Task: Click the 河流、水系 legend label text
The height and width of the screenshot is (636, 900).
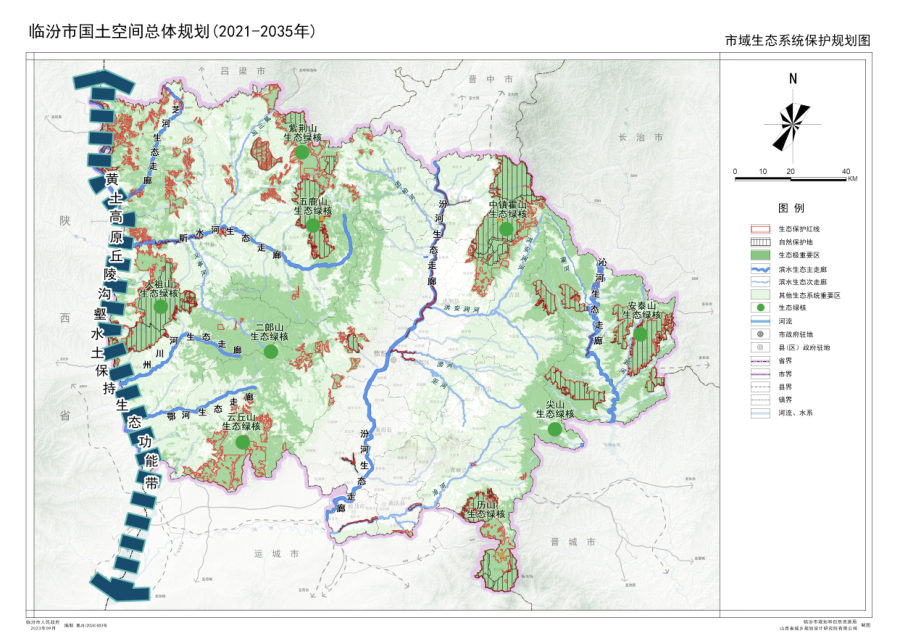Action: pos(795,413)
